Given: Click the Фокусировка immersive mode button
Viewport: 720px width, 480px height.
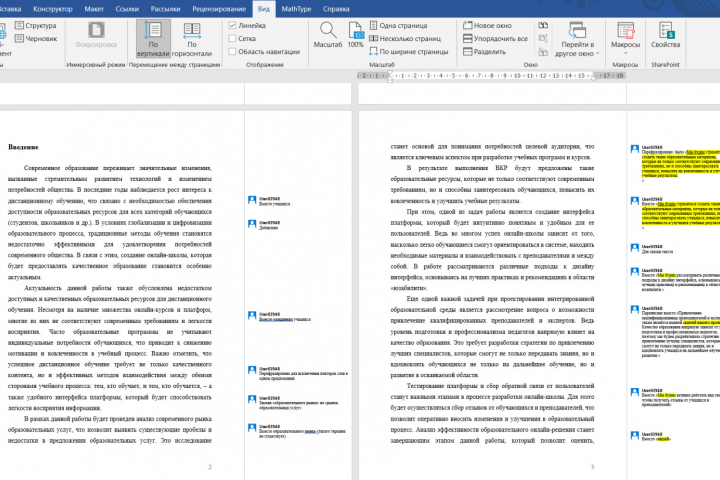Looking at the screenshot, I should coord(96,35).
